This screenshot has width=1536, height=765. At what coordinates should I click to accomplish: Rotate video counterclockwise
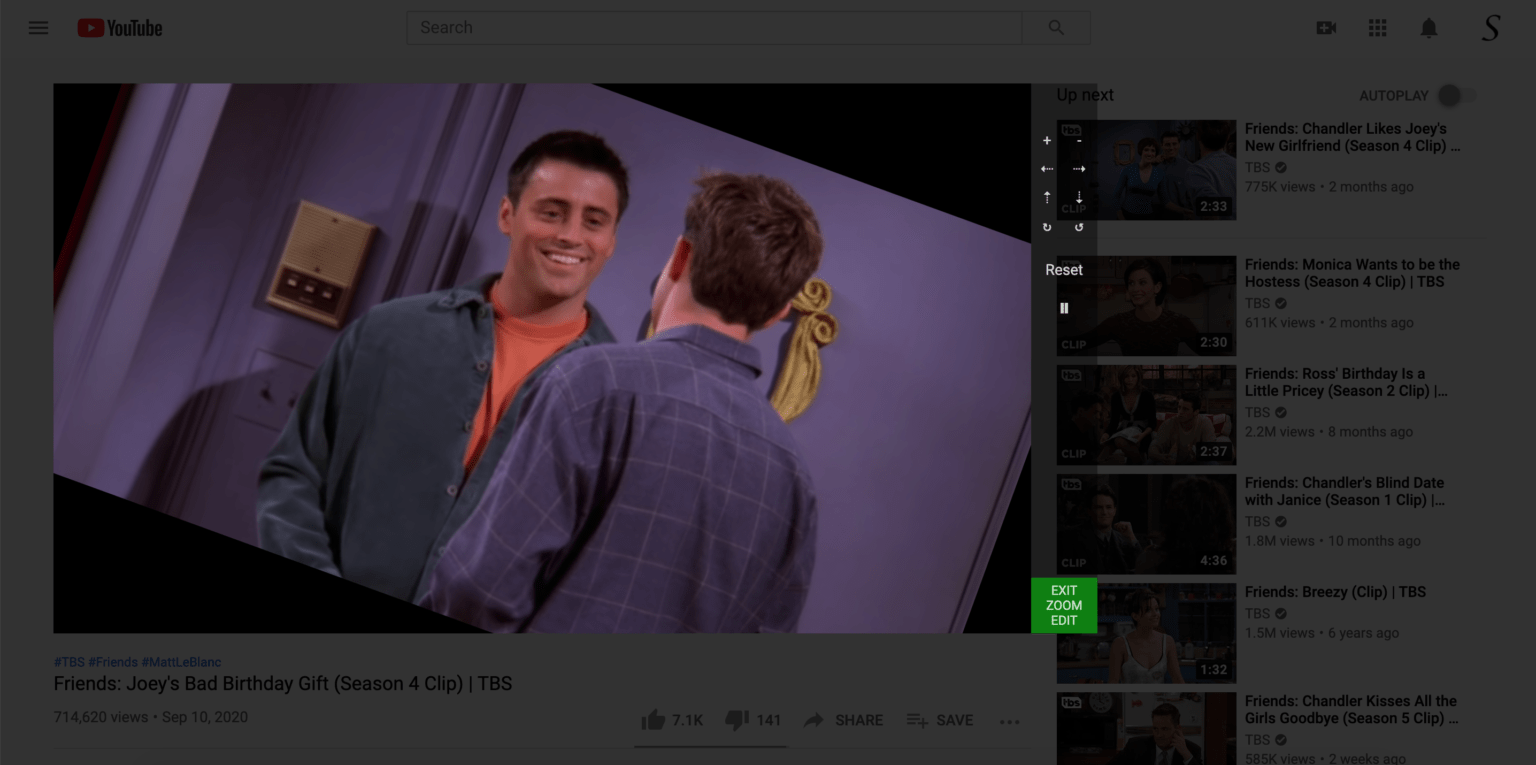click(x=1079, y=227)
